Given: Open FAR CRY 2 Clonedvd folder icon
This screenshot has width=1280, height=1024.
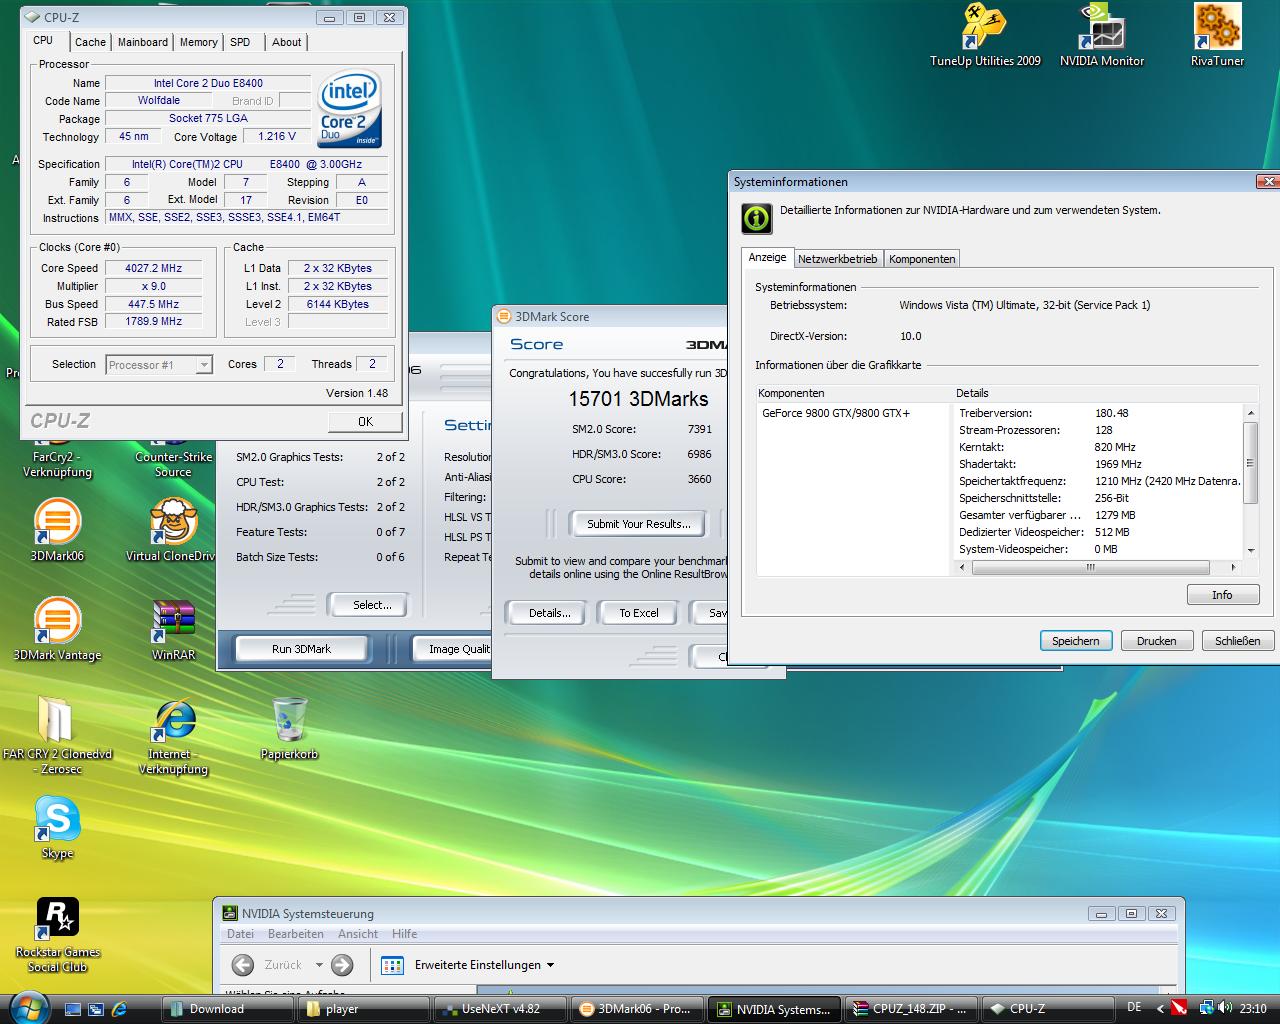Looking at the screenshot, I should point(57,735).
